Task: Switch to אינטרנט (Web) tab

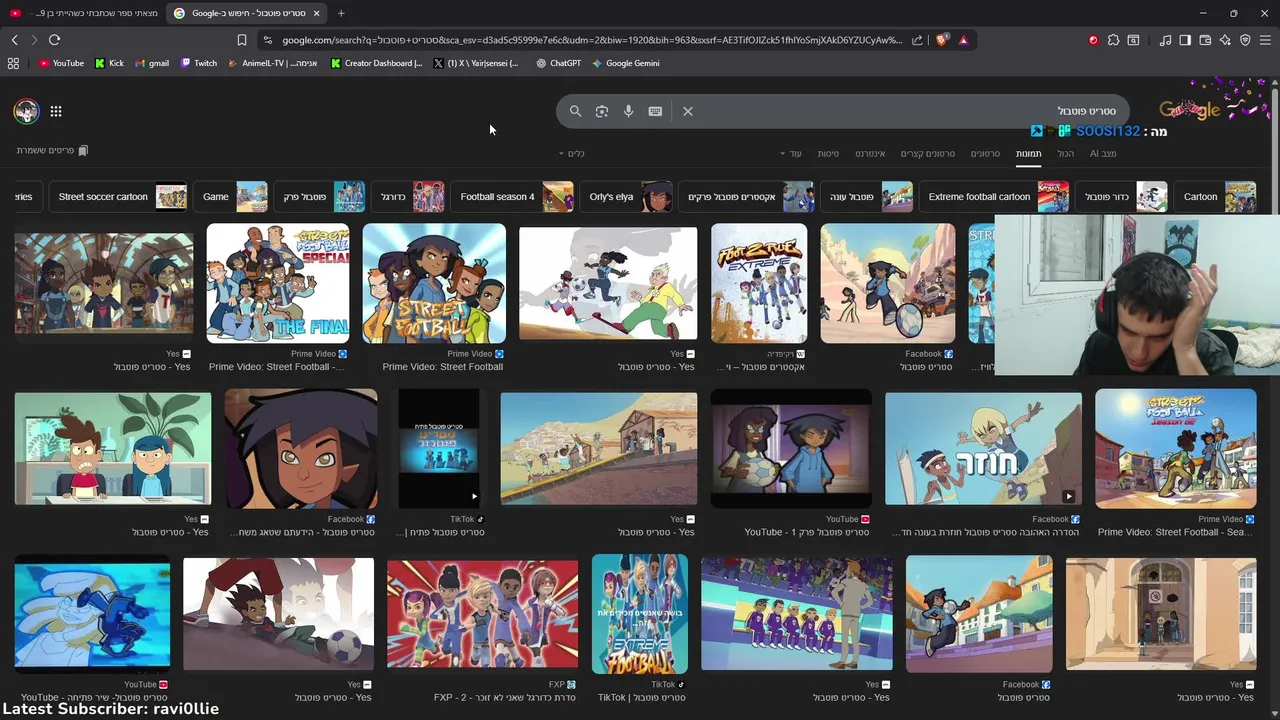Action: pos(870,154)
